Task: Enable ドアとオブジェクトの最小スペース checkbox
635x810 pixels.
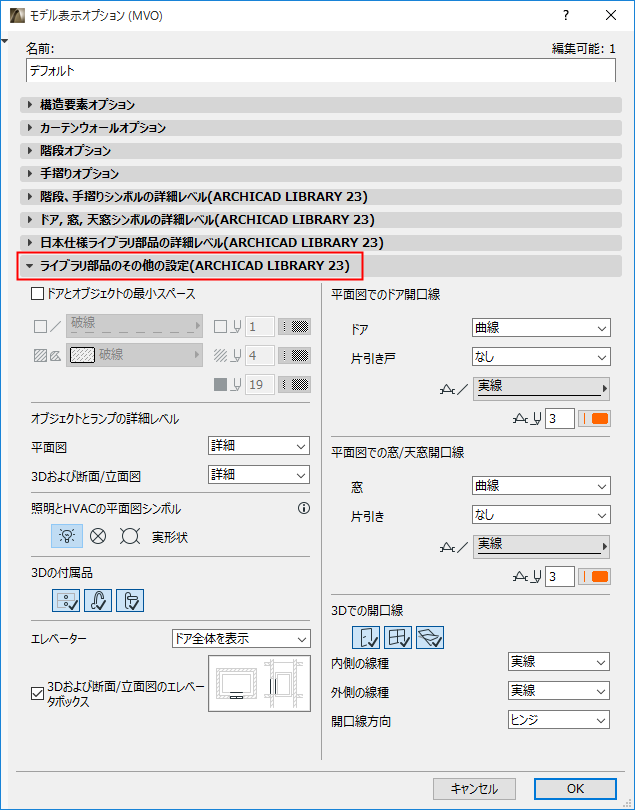Action: tap(37, 294)
